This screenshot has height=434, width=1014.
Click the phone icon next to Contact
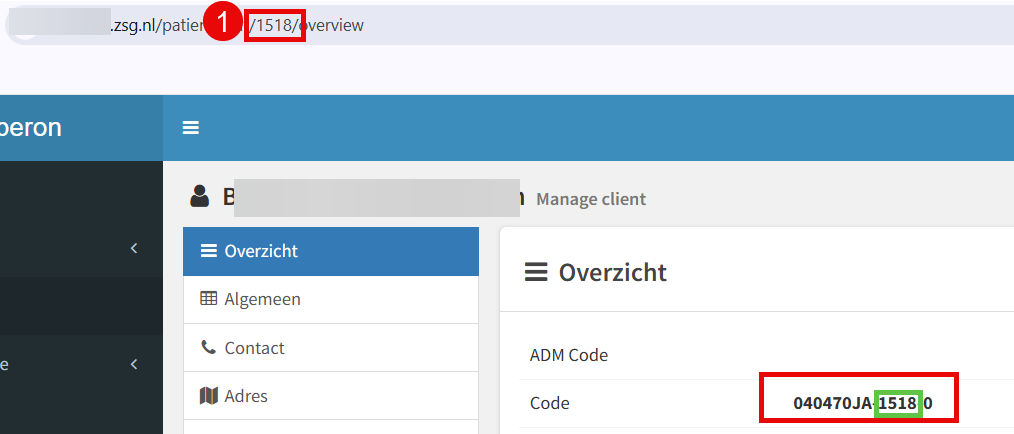tap(208, 347)
